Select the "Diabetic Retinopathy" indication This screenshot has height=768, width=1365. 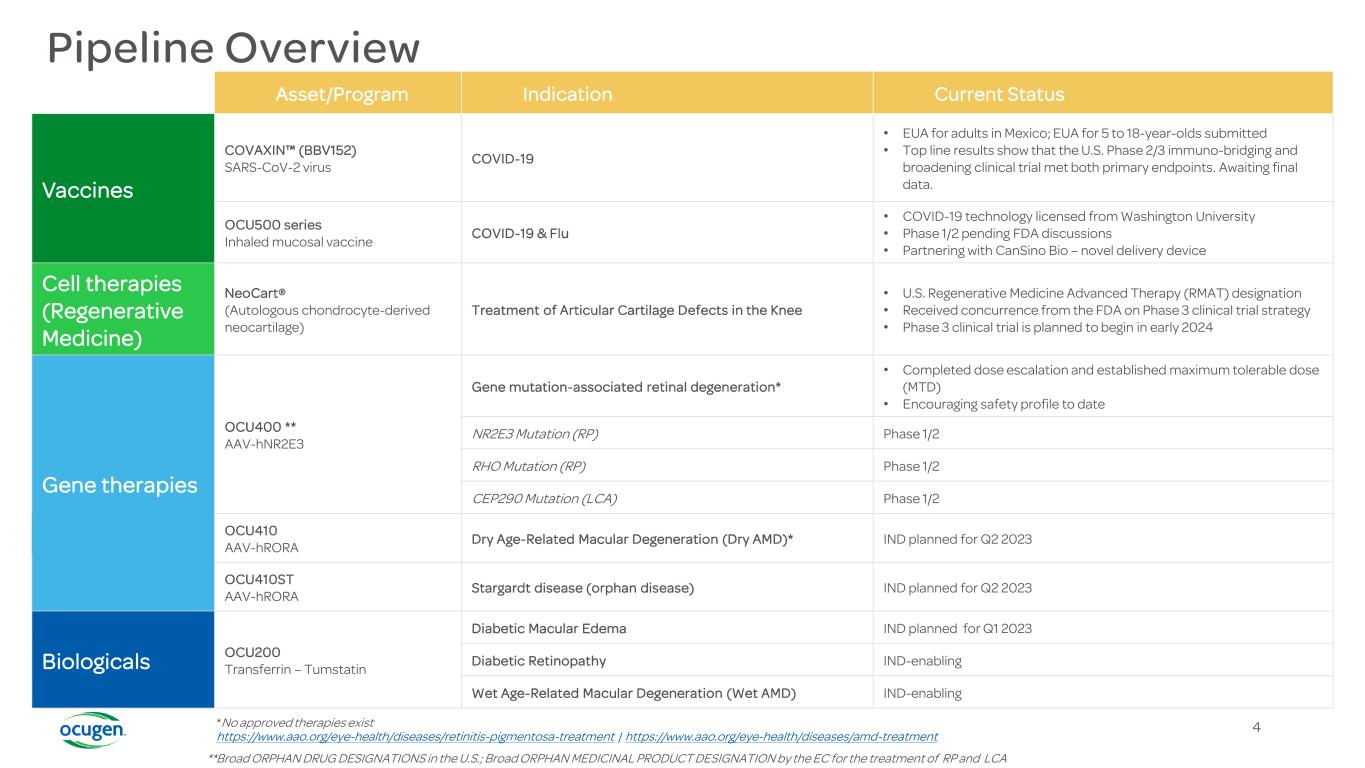tap(538, 661)
